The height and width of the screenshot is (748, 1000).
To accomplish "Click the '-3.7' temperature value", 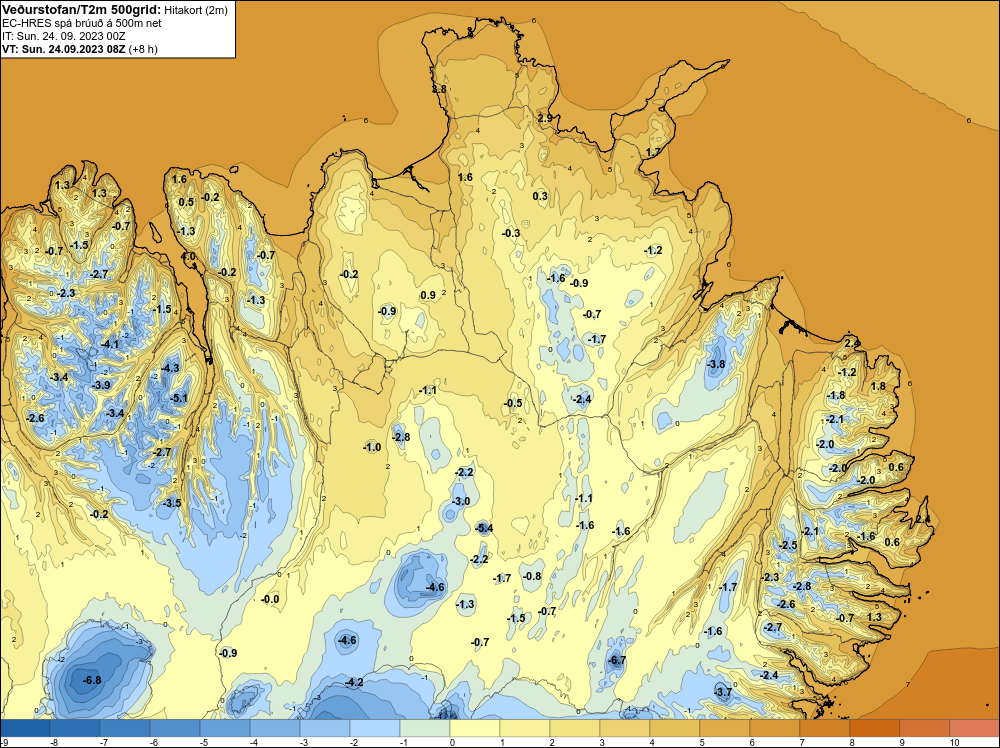I will tap(723, 692).
